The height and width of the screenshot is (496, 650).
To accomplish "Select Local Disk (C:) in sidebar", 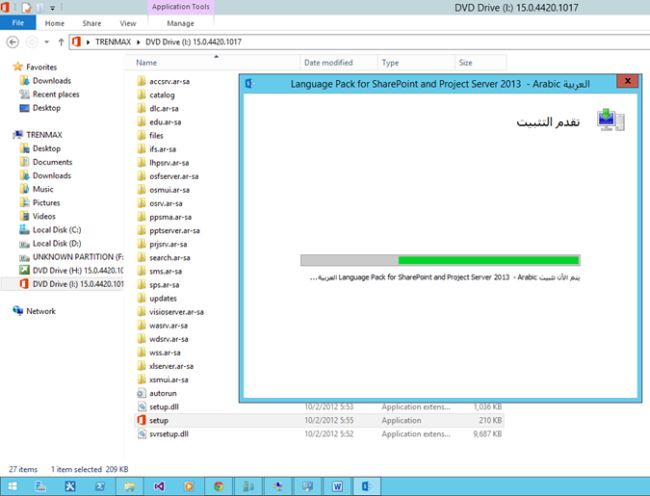I will (x=57, y=230).
